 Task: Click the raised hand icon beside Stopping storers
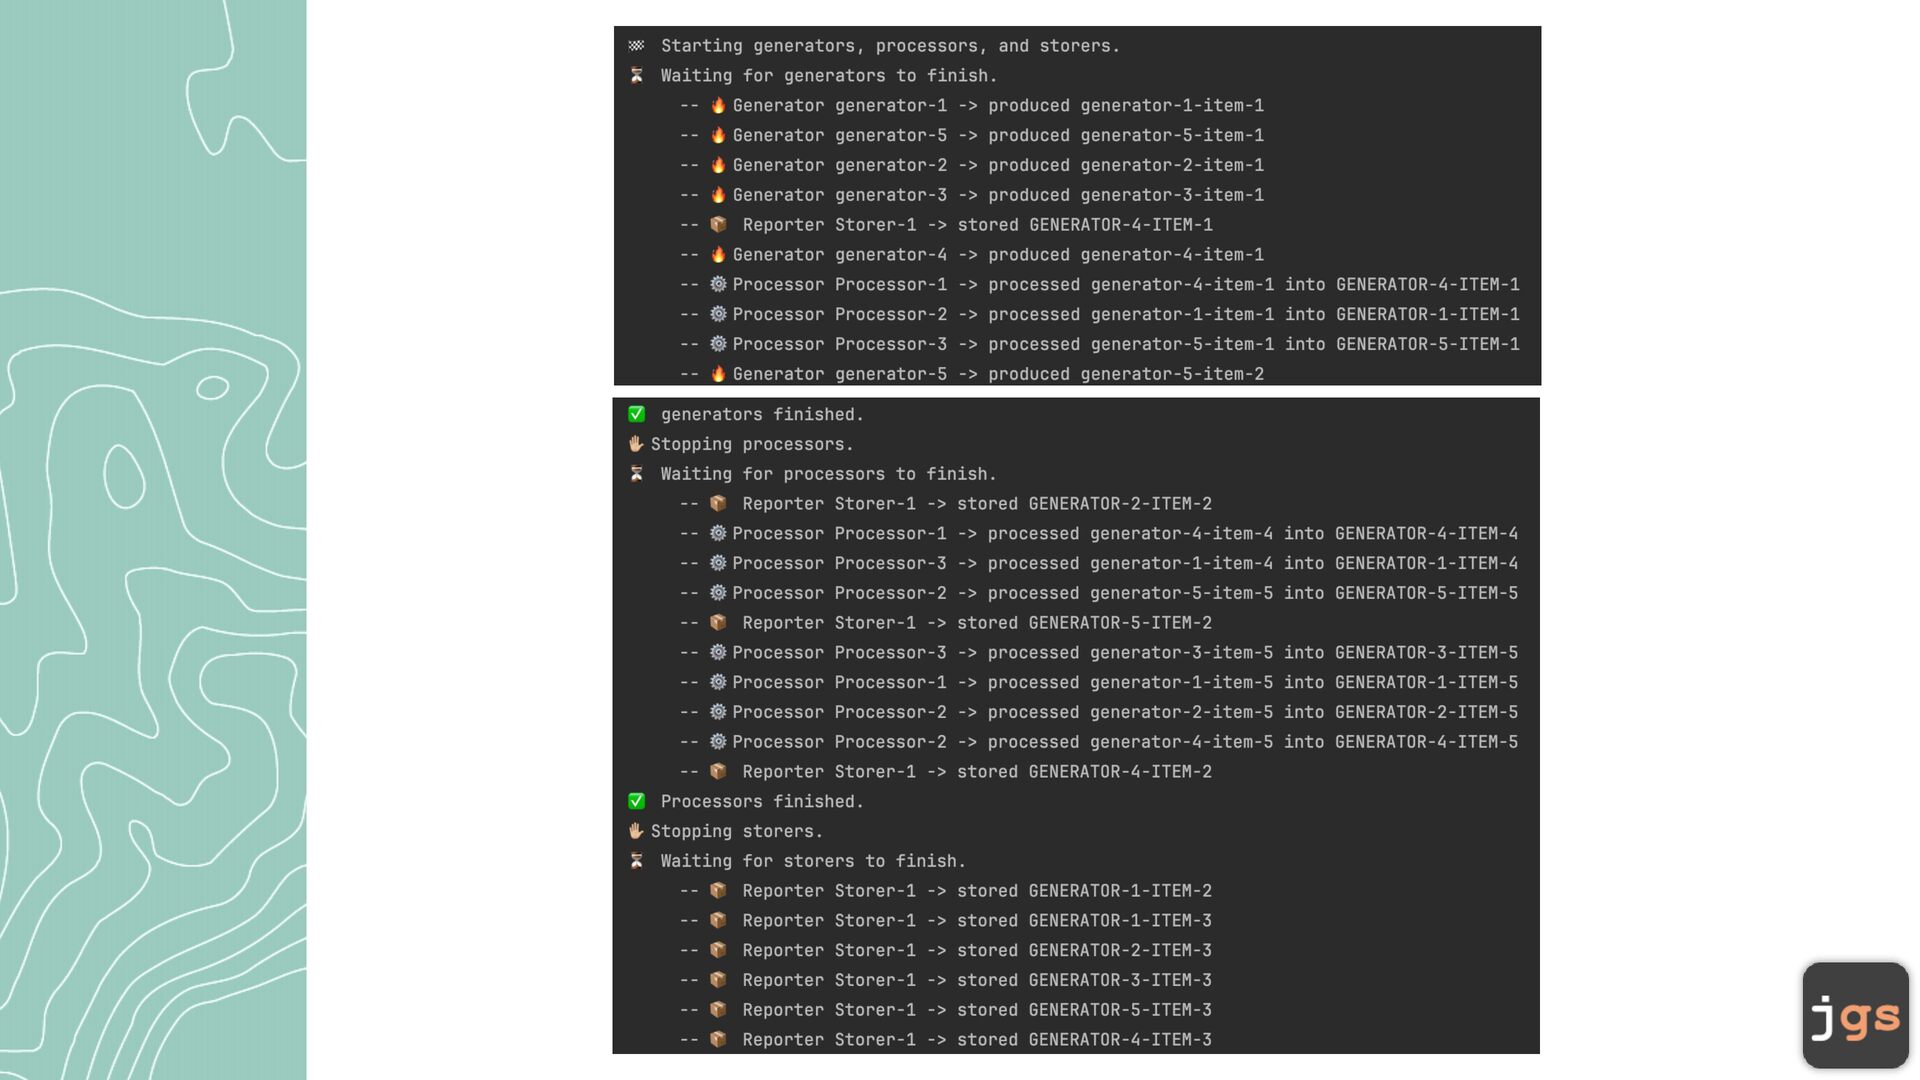coord(636,831)
